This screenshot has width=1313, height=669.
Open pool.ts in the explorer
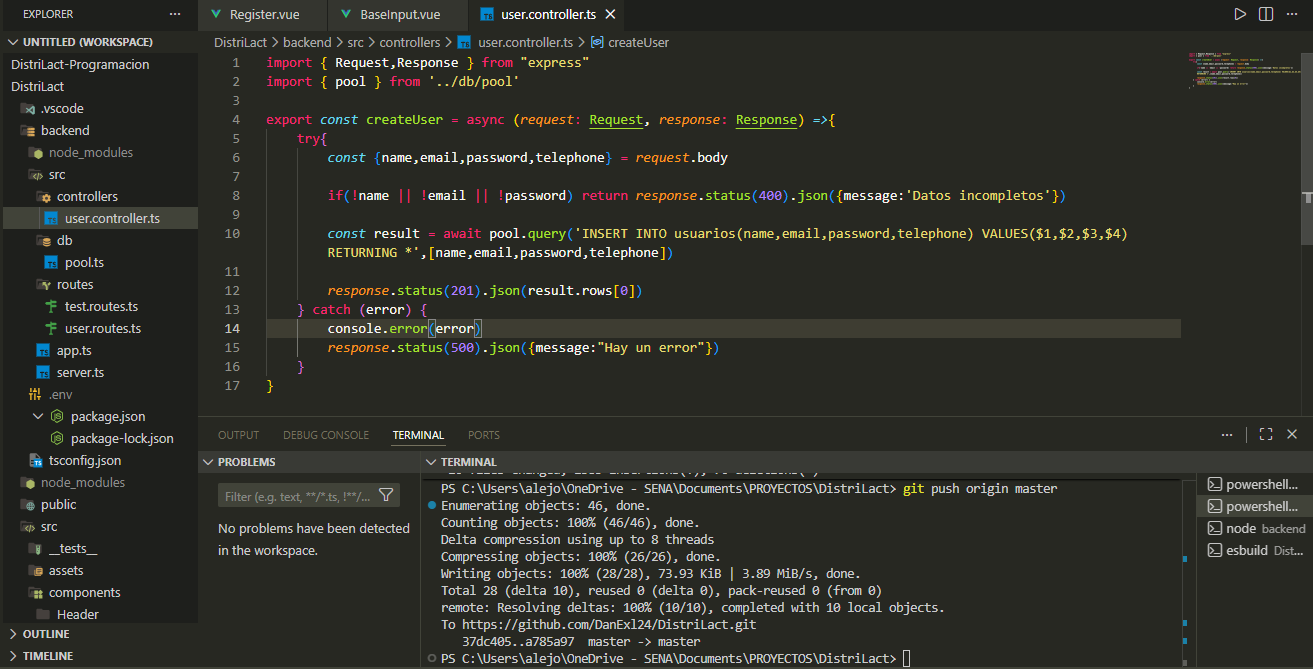point(84,262)
